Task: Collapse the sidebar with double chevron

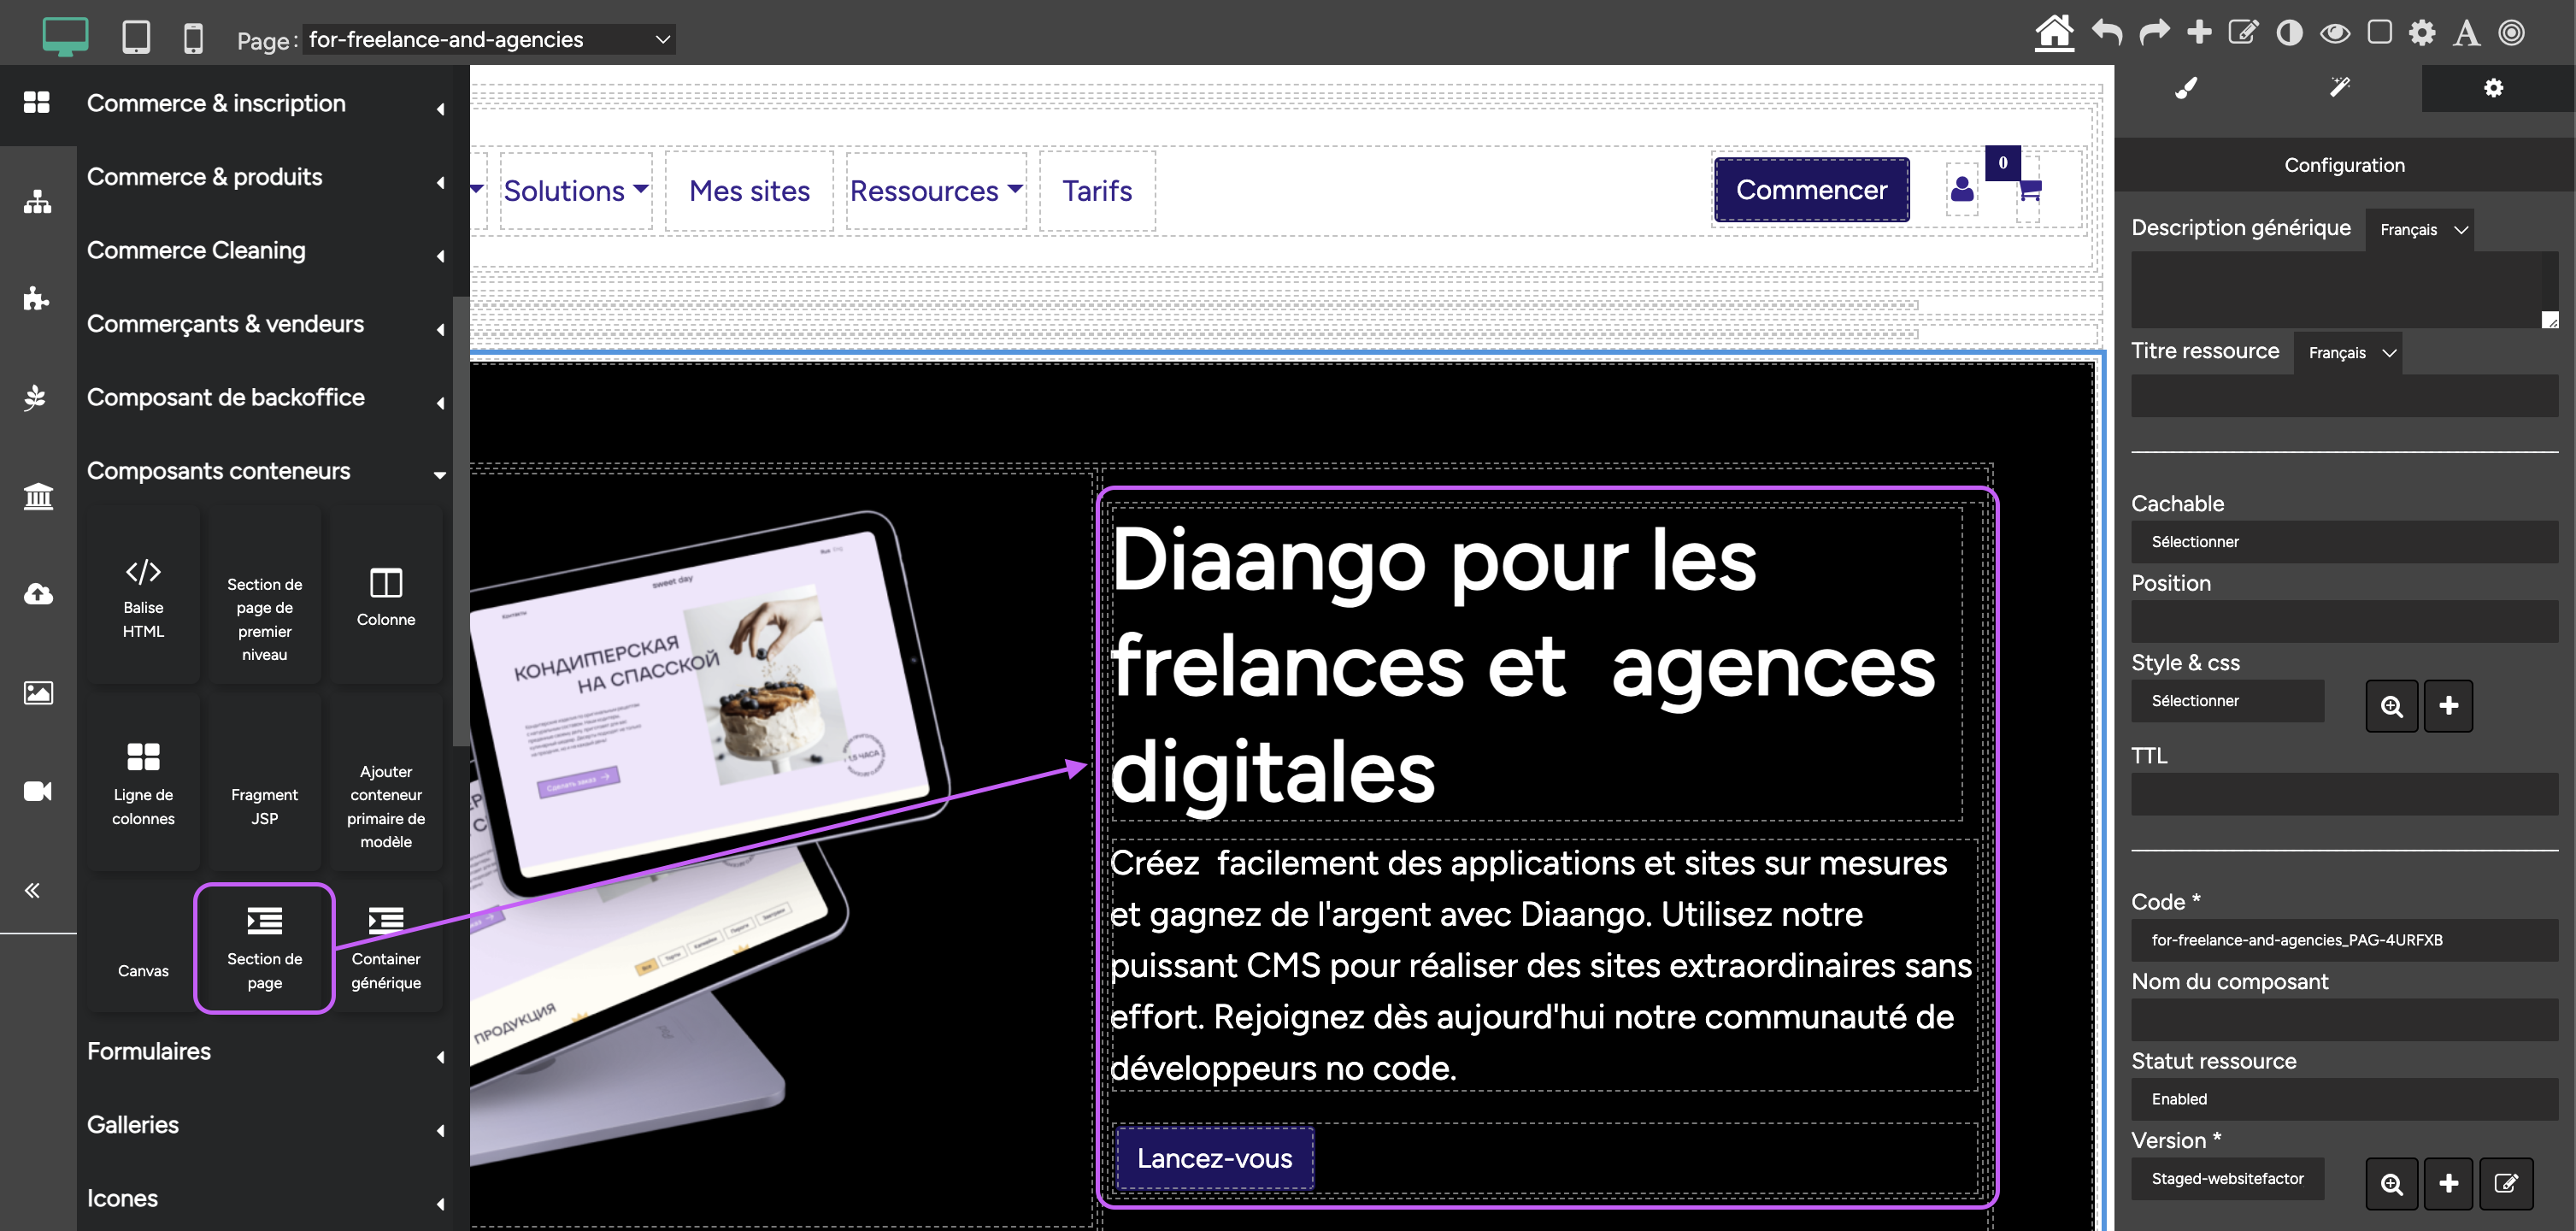Action: (32, 890)
